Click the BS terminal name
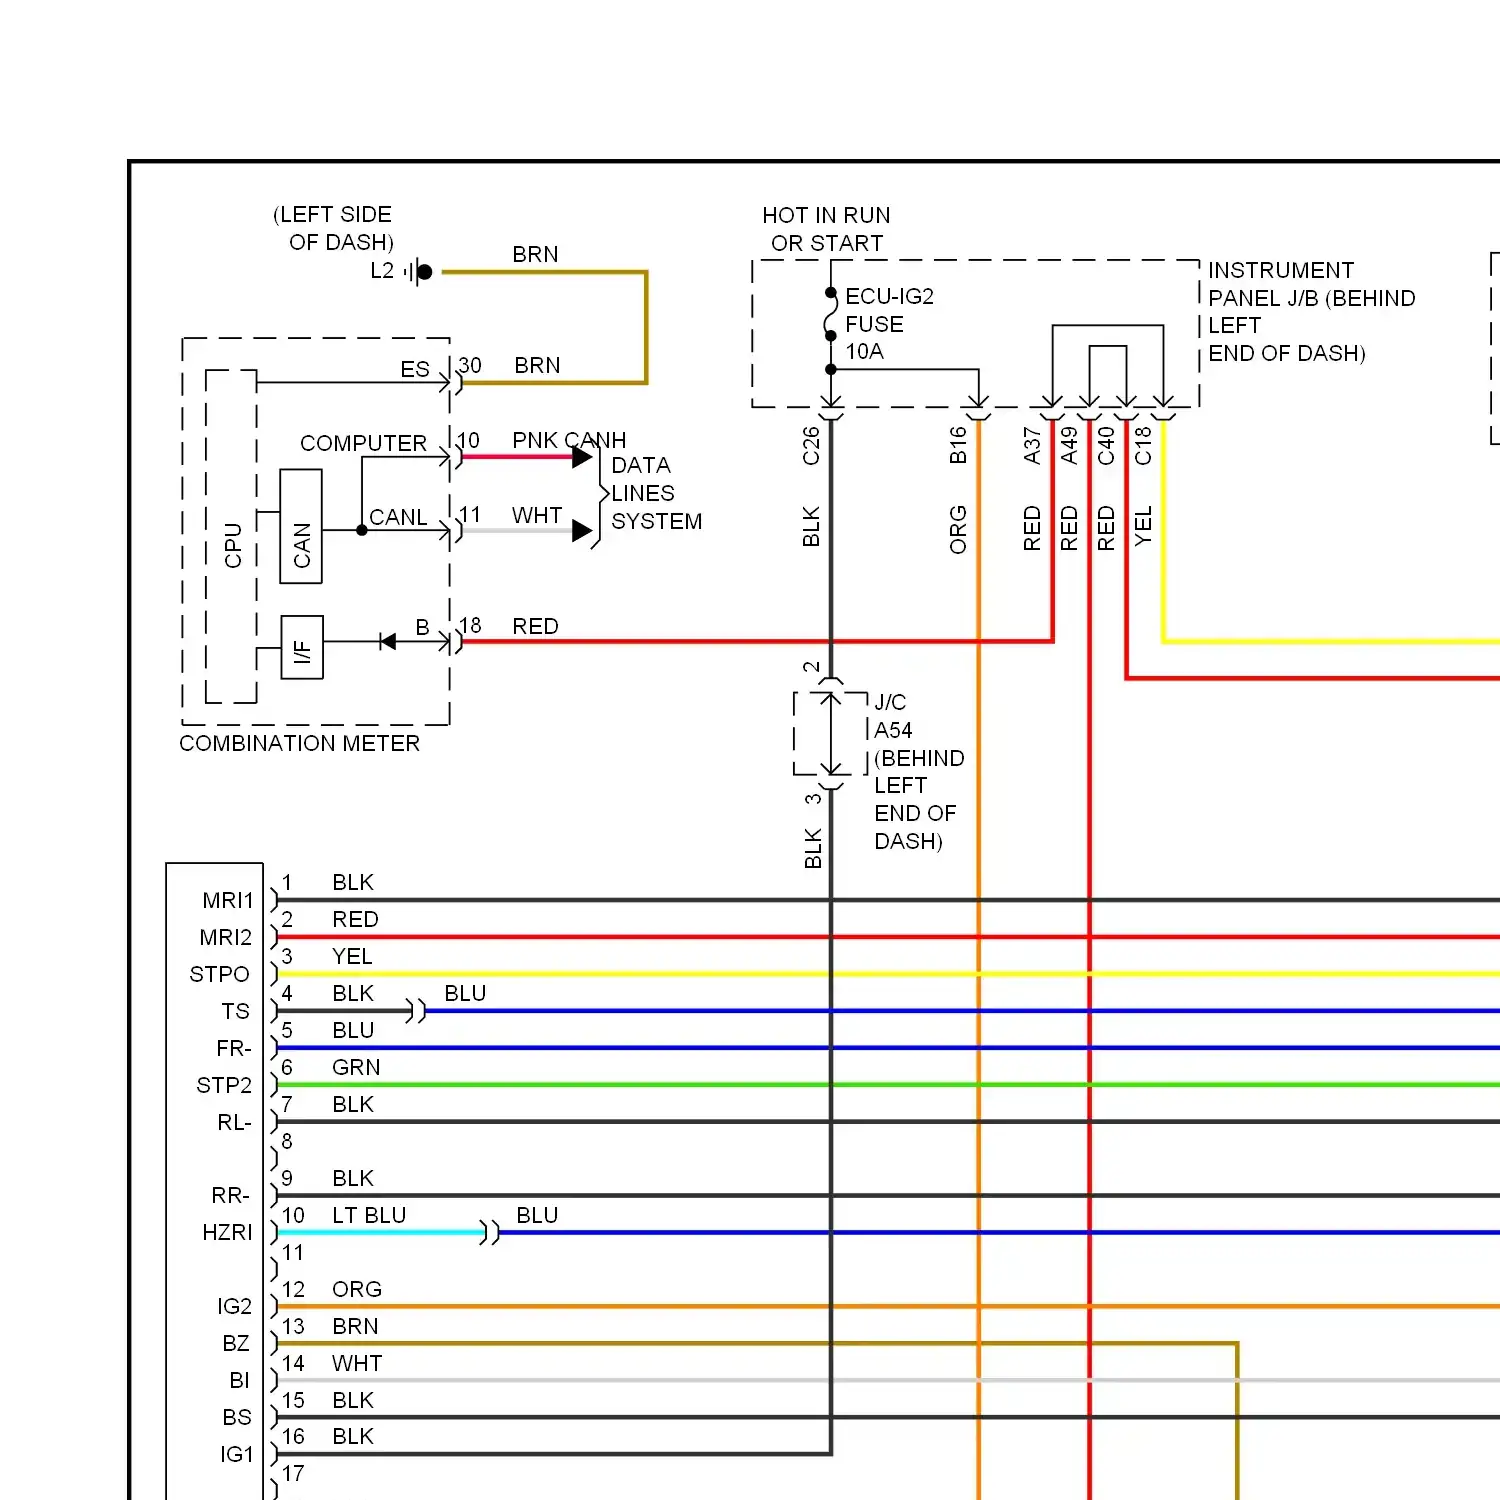The image size is (1500, 1500). pyautogui.click(x=237, y=1417)
